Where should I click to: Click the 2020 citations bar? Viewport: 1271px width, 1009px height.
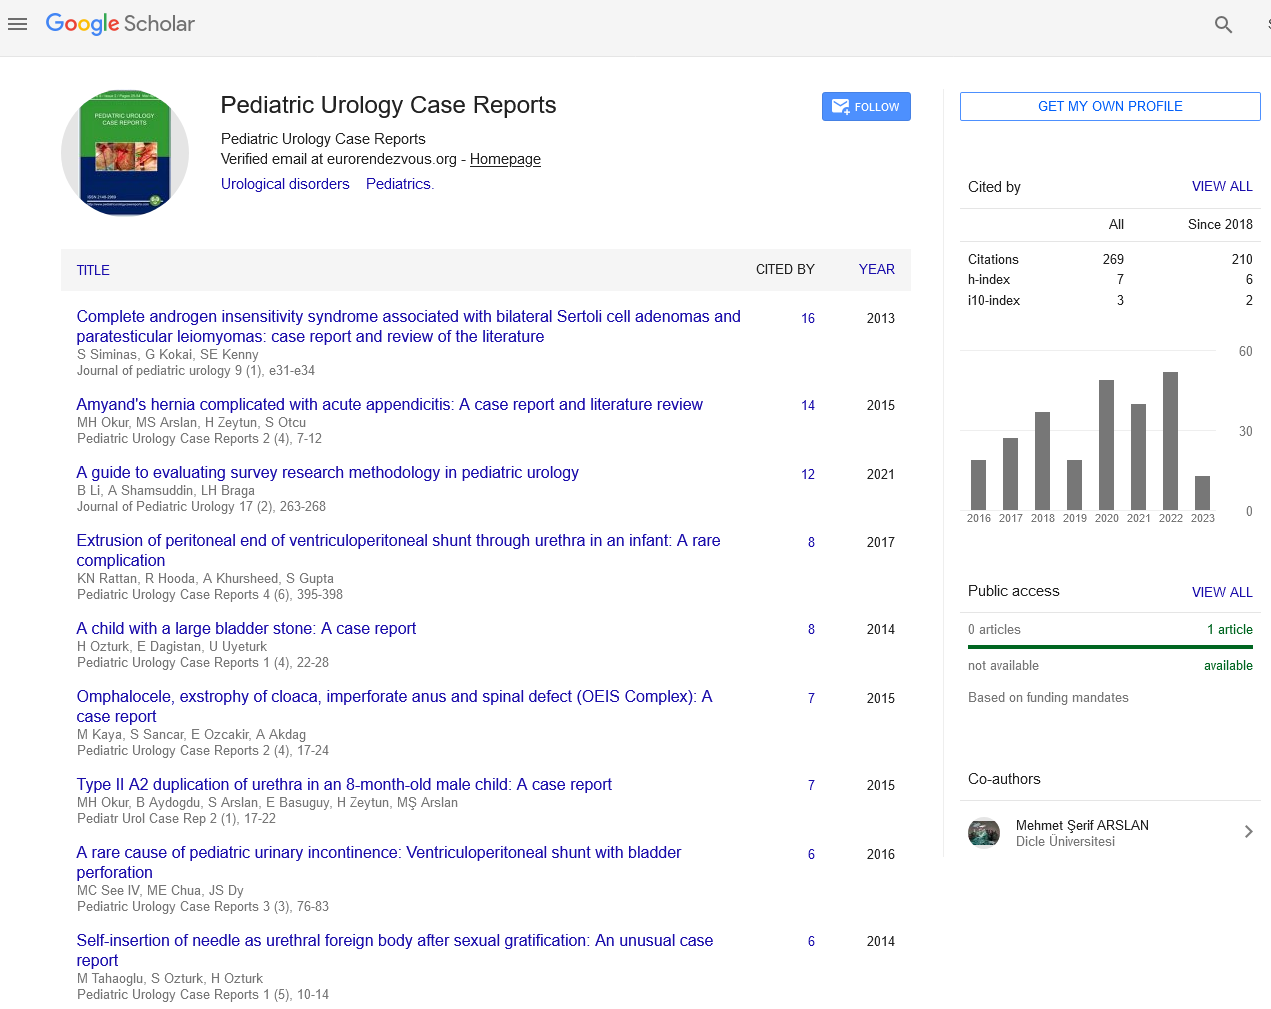1107,445
